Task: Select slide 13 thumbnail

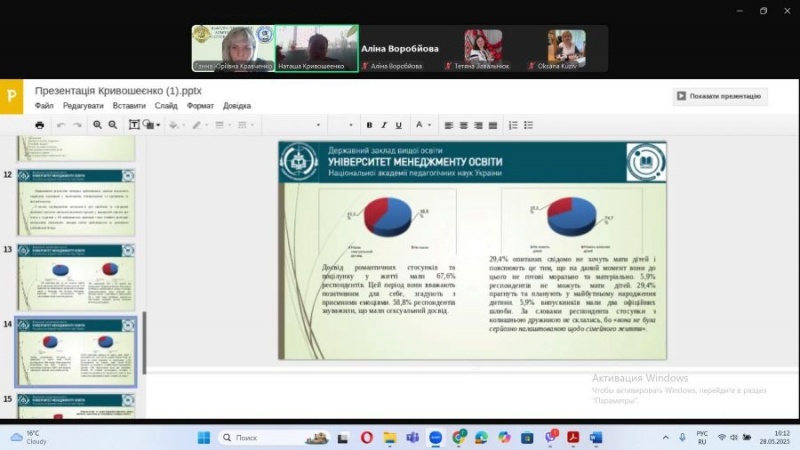Action: (x=76, y=276)
